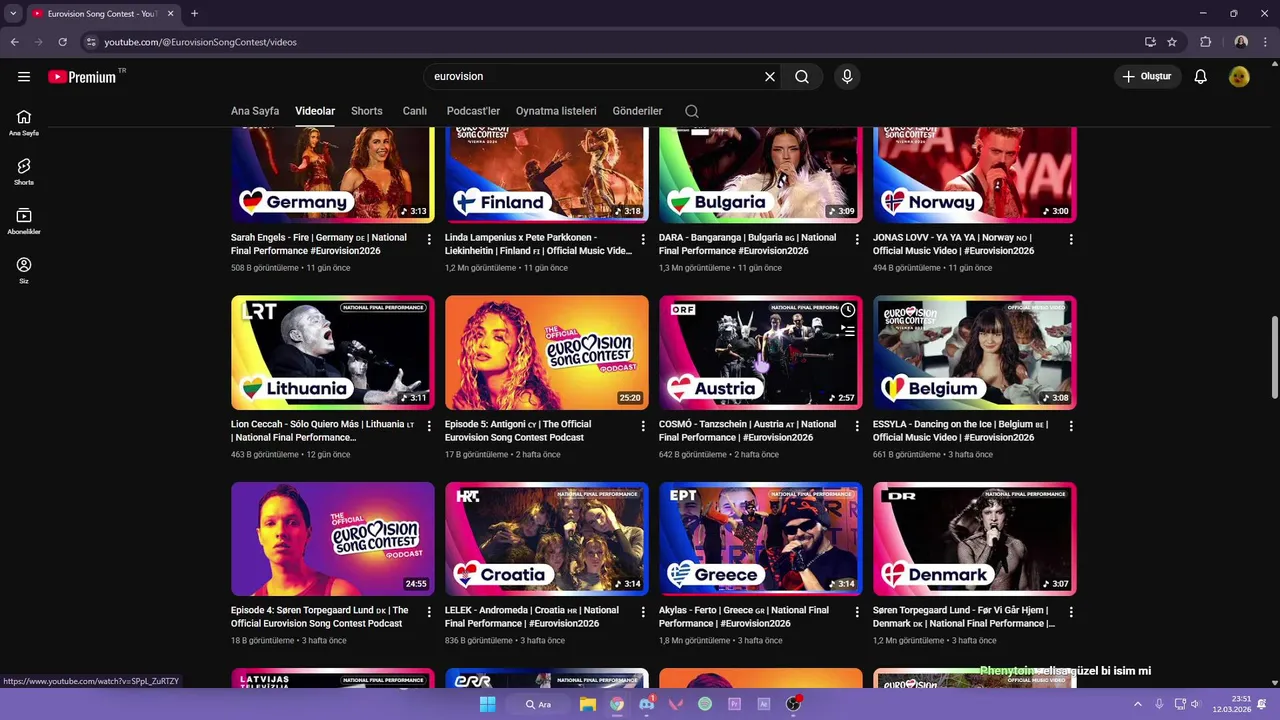This screenshot has height=720, width=1280.
Task: Open options menu for Søren Torpegaard Lund video
Action: click(x=1071, y=612)
